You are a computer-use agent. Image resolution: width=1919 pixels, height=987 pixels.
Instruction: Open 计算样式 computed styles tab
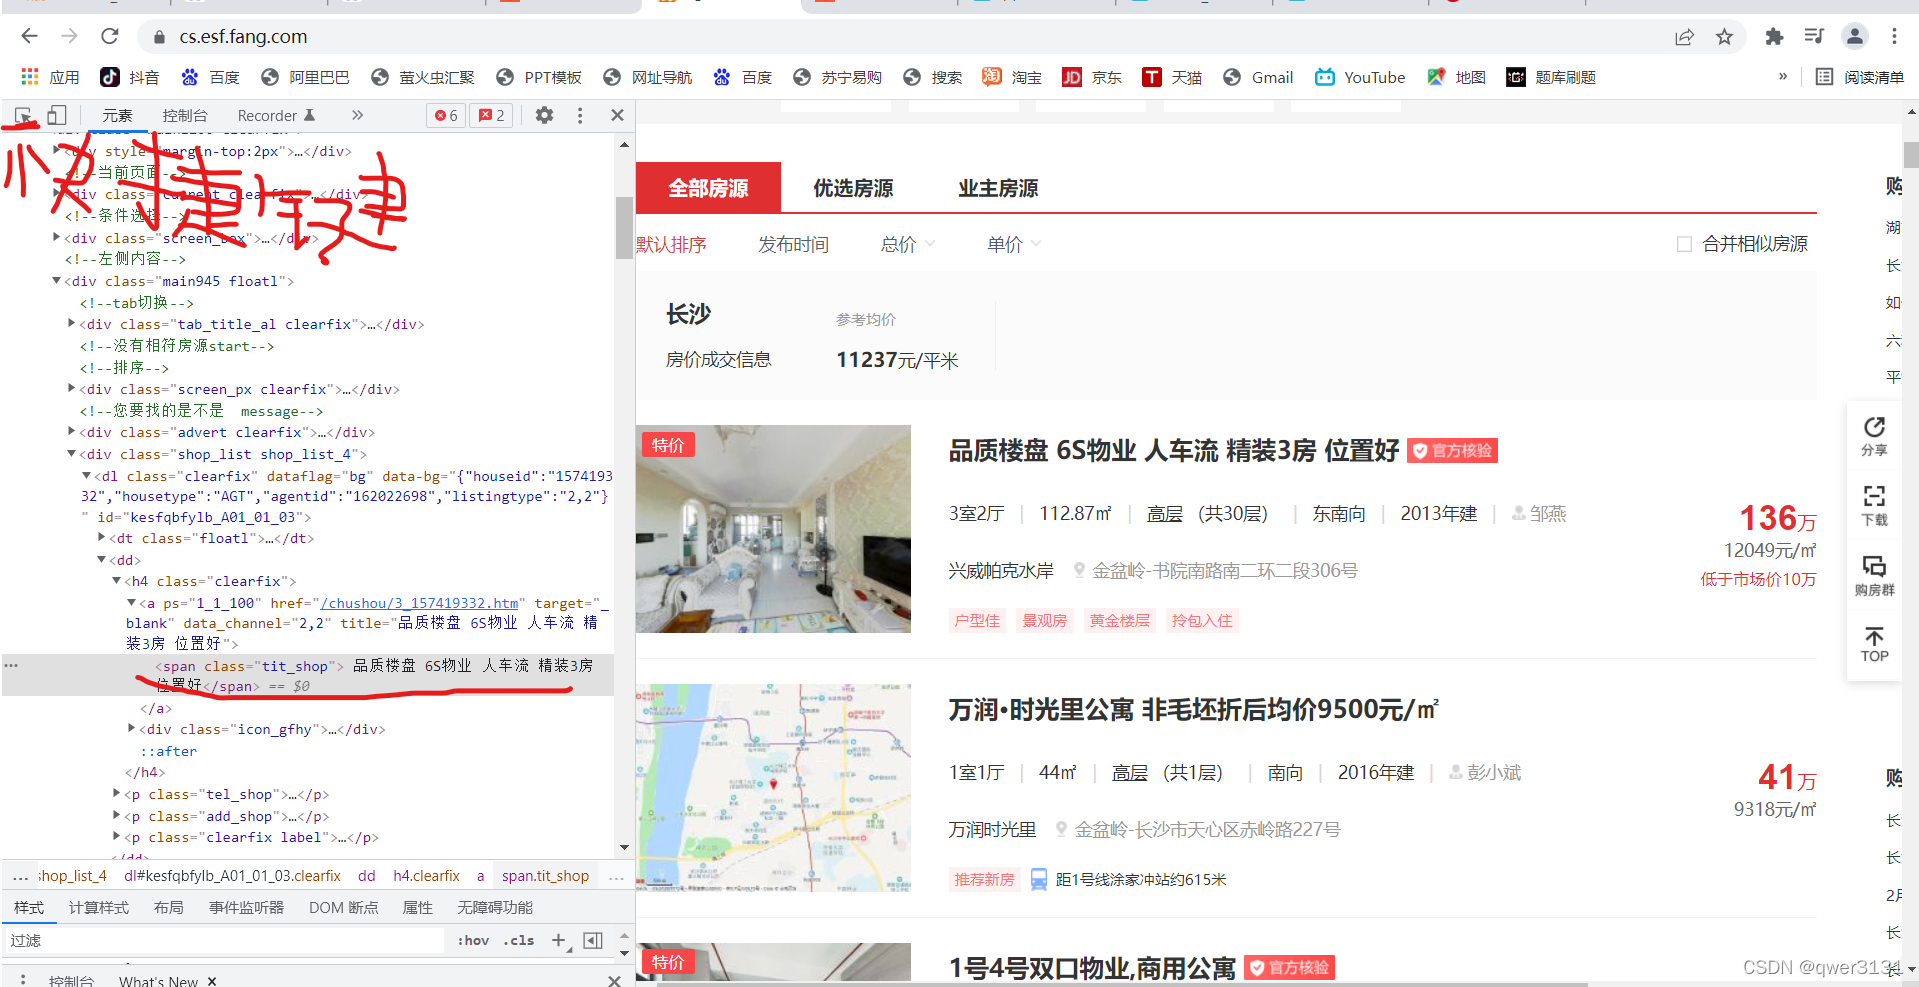tap(99, 907)
